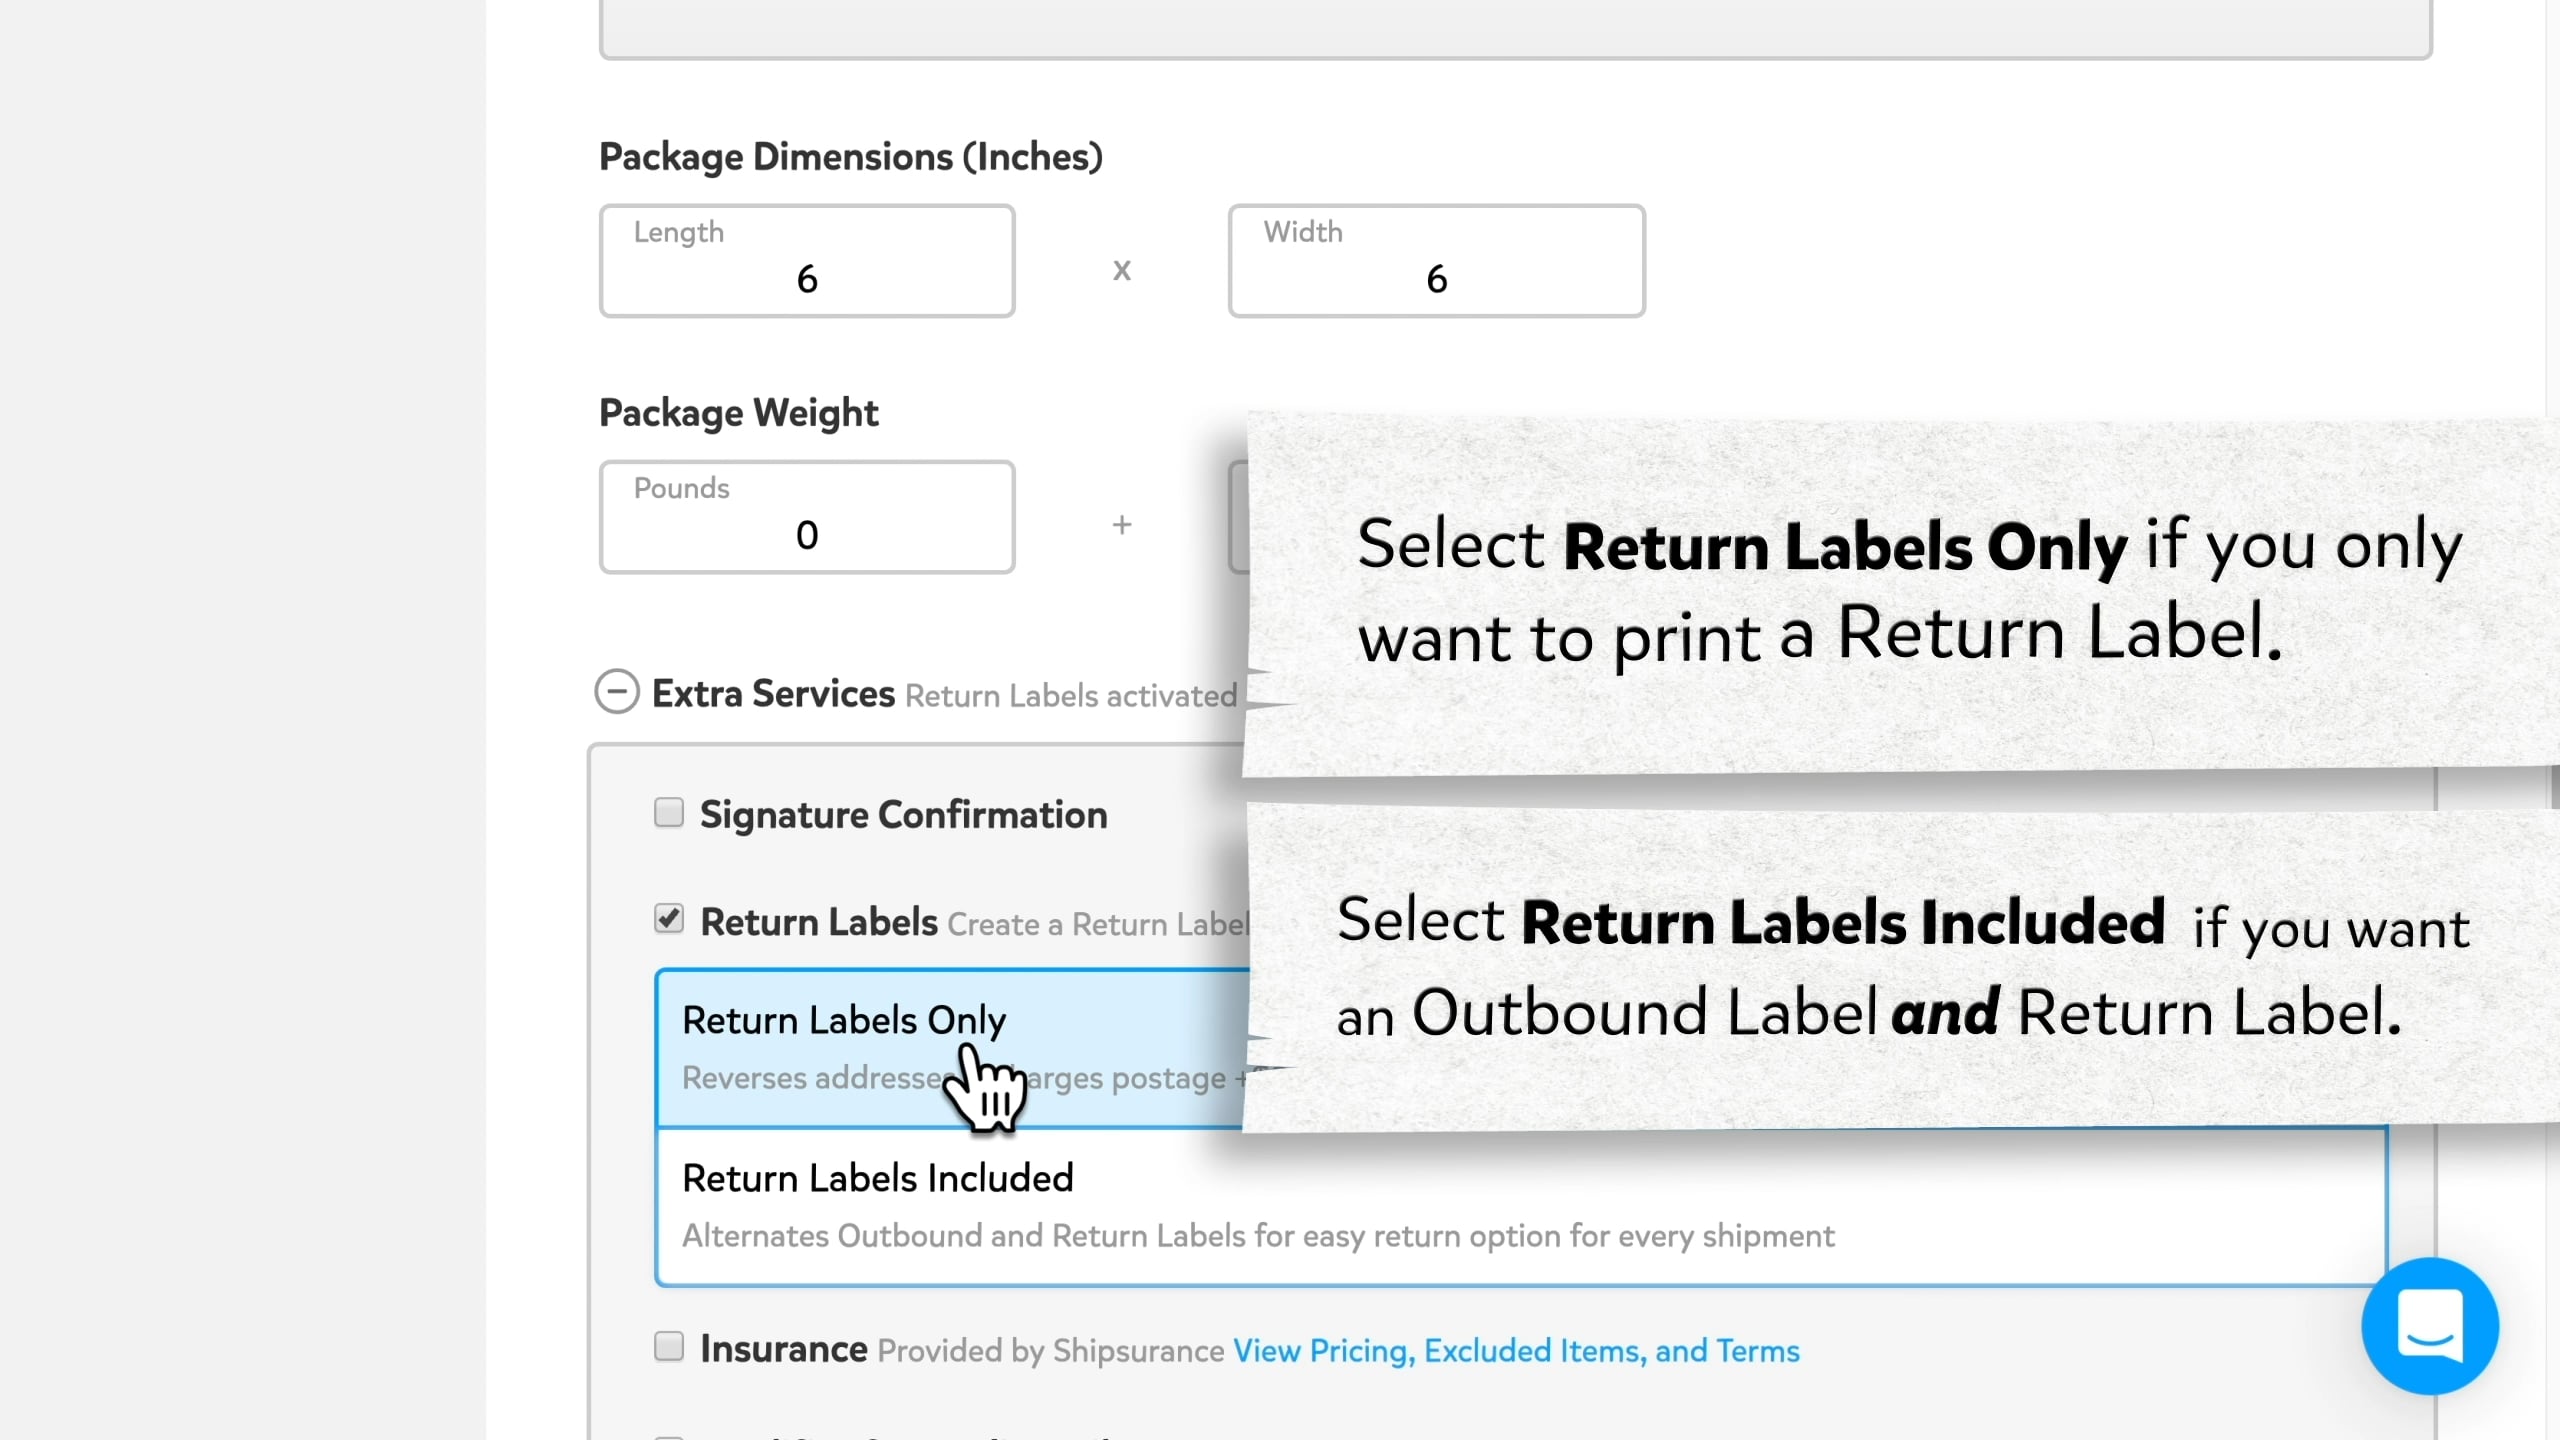Focus the Width dimension field
Viewport: 2560px width, 1440px height.
pos(1436,262)
